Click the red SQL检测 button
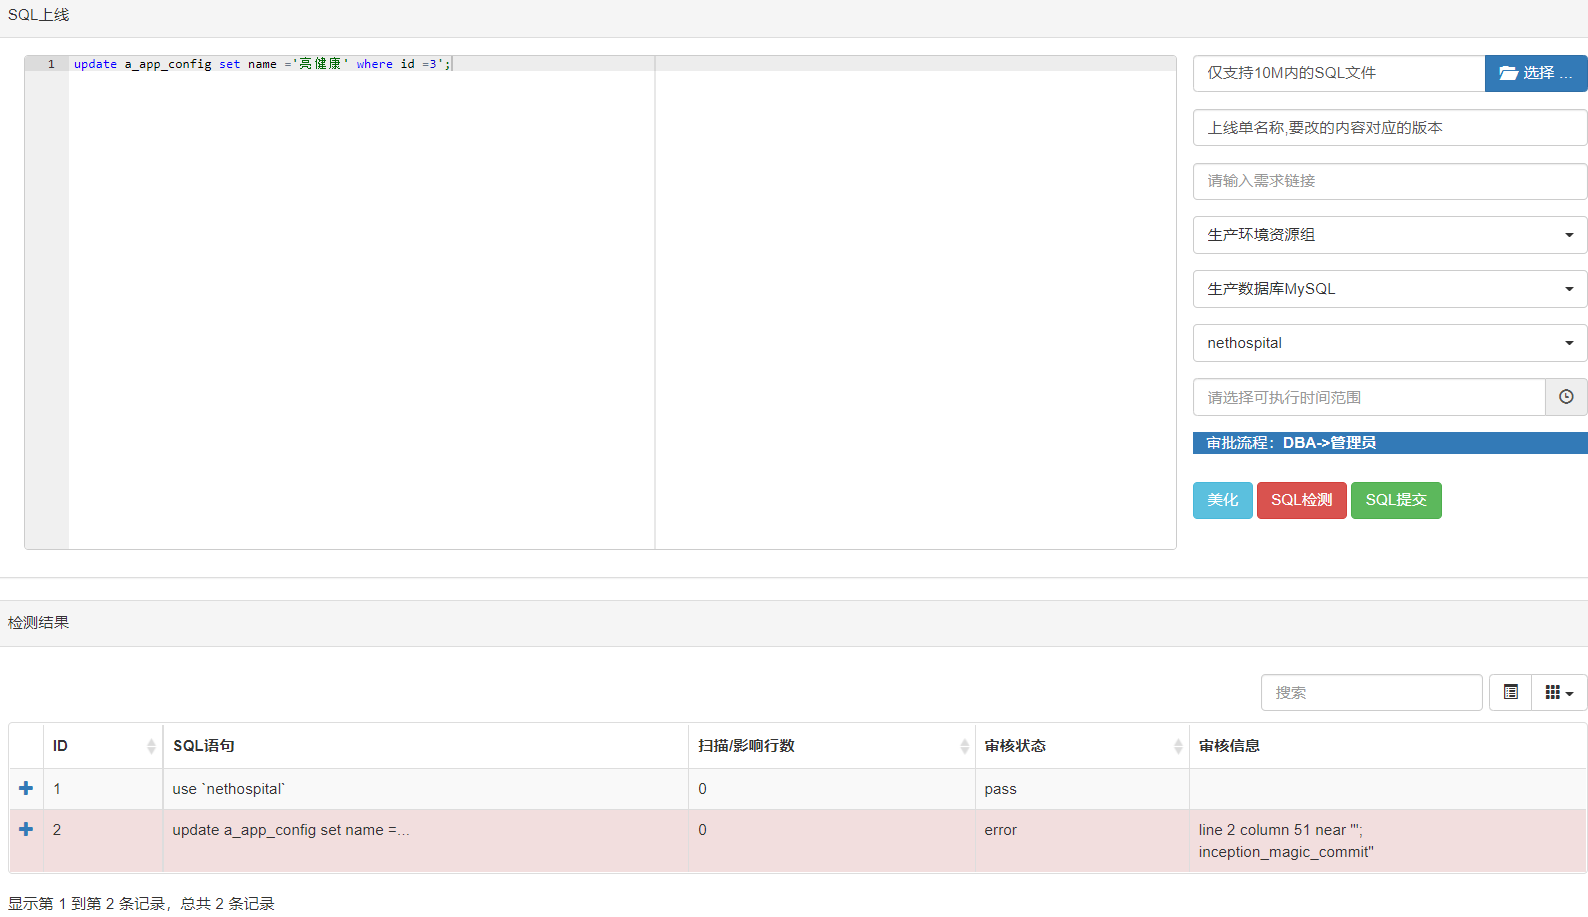 pos(1301,500)
